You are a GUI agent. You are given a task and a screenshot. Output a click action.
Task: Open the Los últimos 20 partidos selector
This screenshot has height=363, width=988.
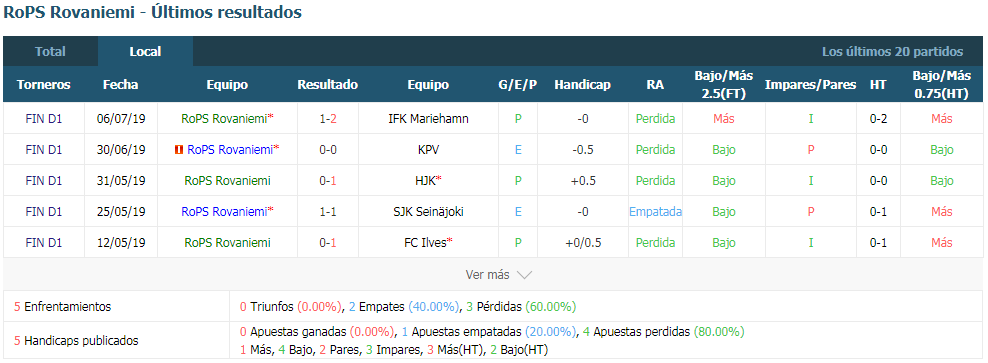tap(892, 52)
